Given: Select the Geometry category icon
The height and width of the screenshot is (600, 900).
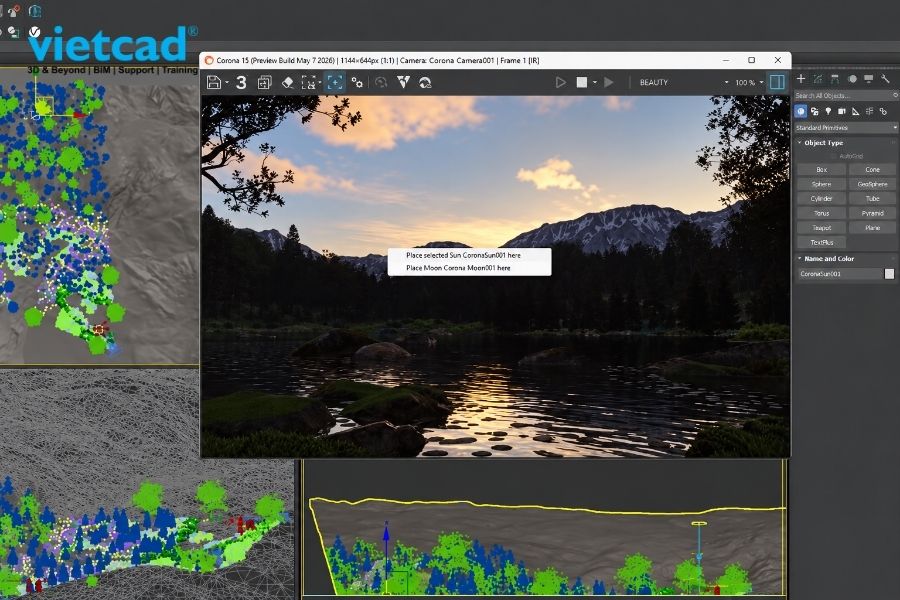Looking at the screenshot, I should [801, 111].
